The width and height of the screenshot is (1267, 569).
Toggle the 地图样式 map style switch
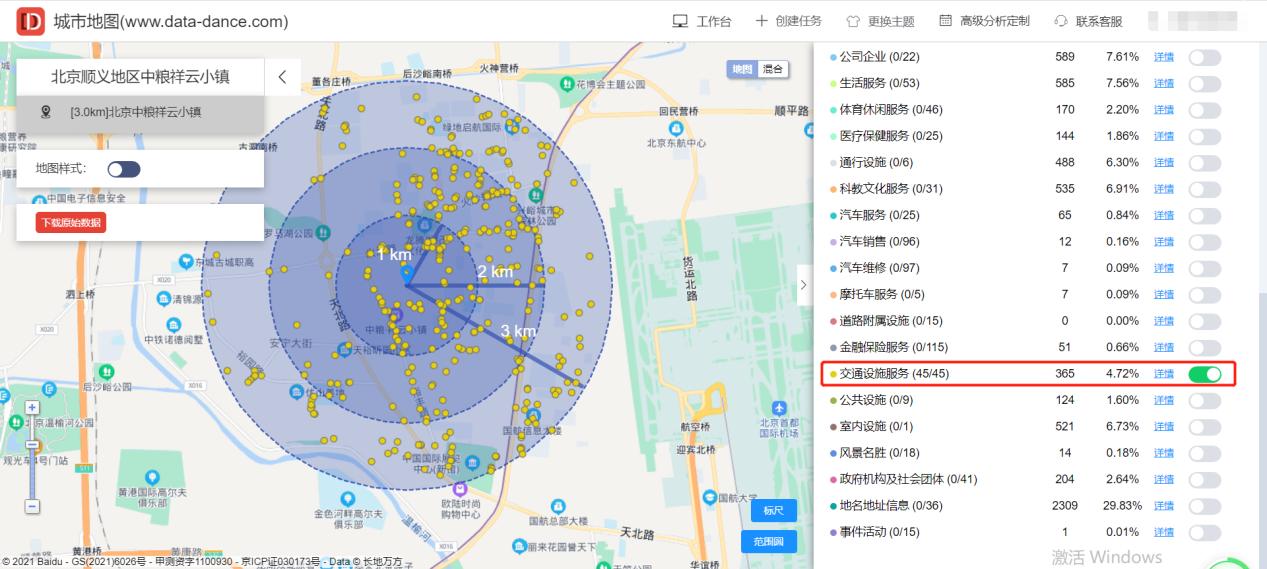(x=124, y=169)
